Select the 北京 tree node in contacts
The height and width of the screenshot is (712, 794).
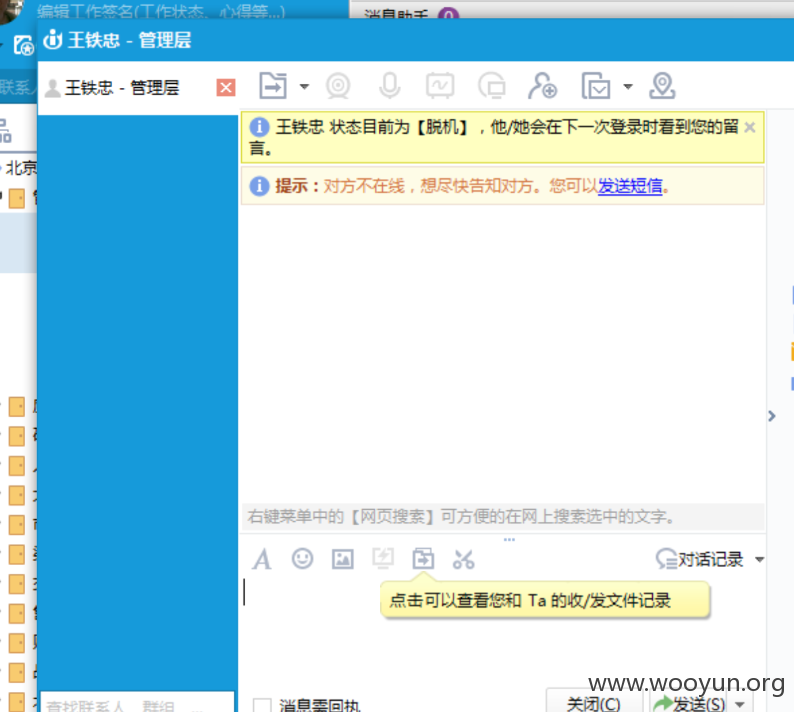click(21, 168)
